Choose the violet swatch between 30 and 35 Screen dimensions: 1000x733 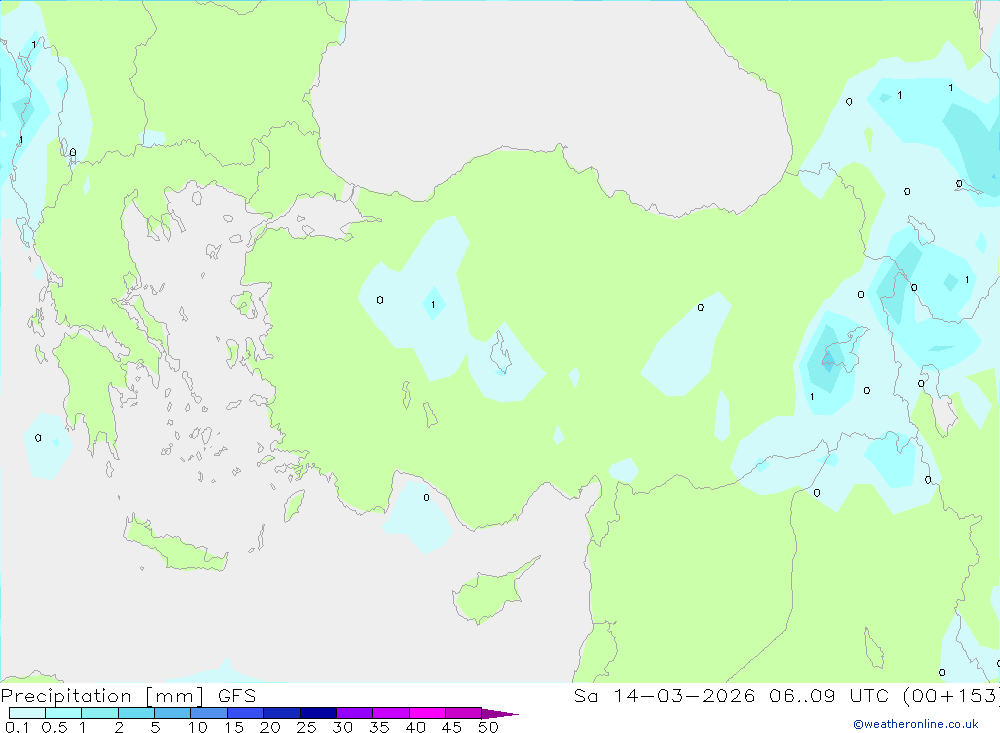pos(355,713)
